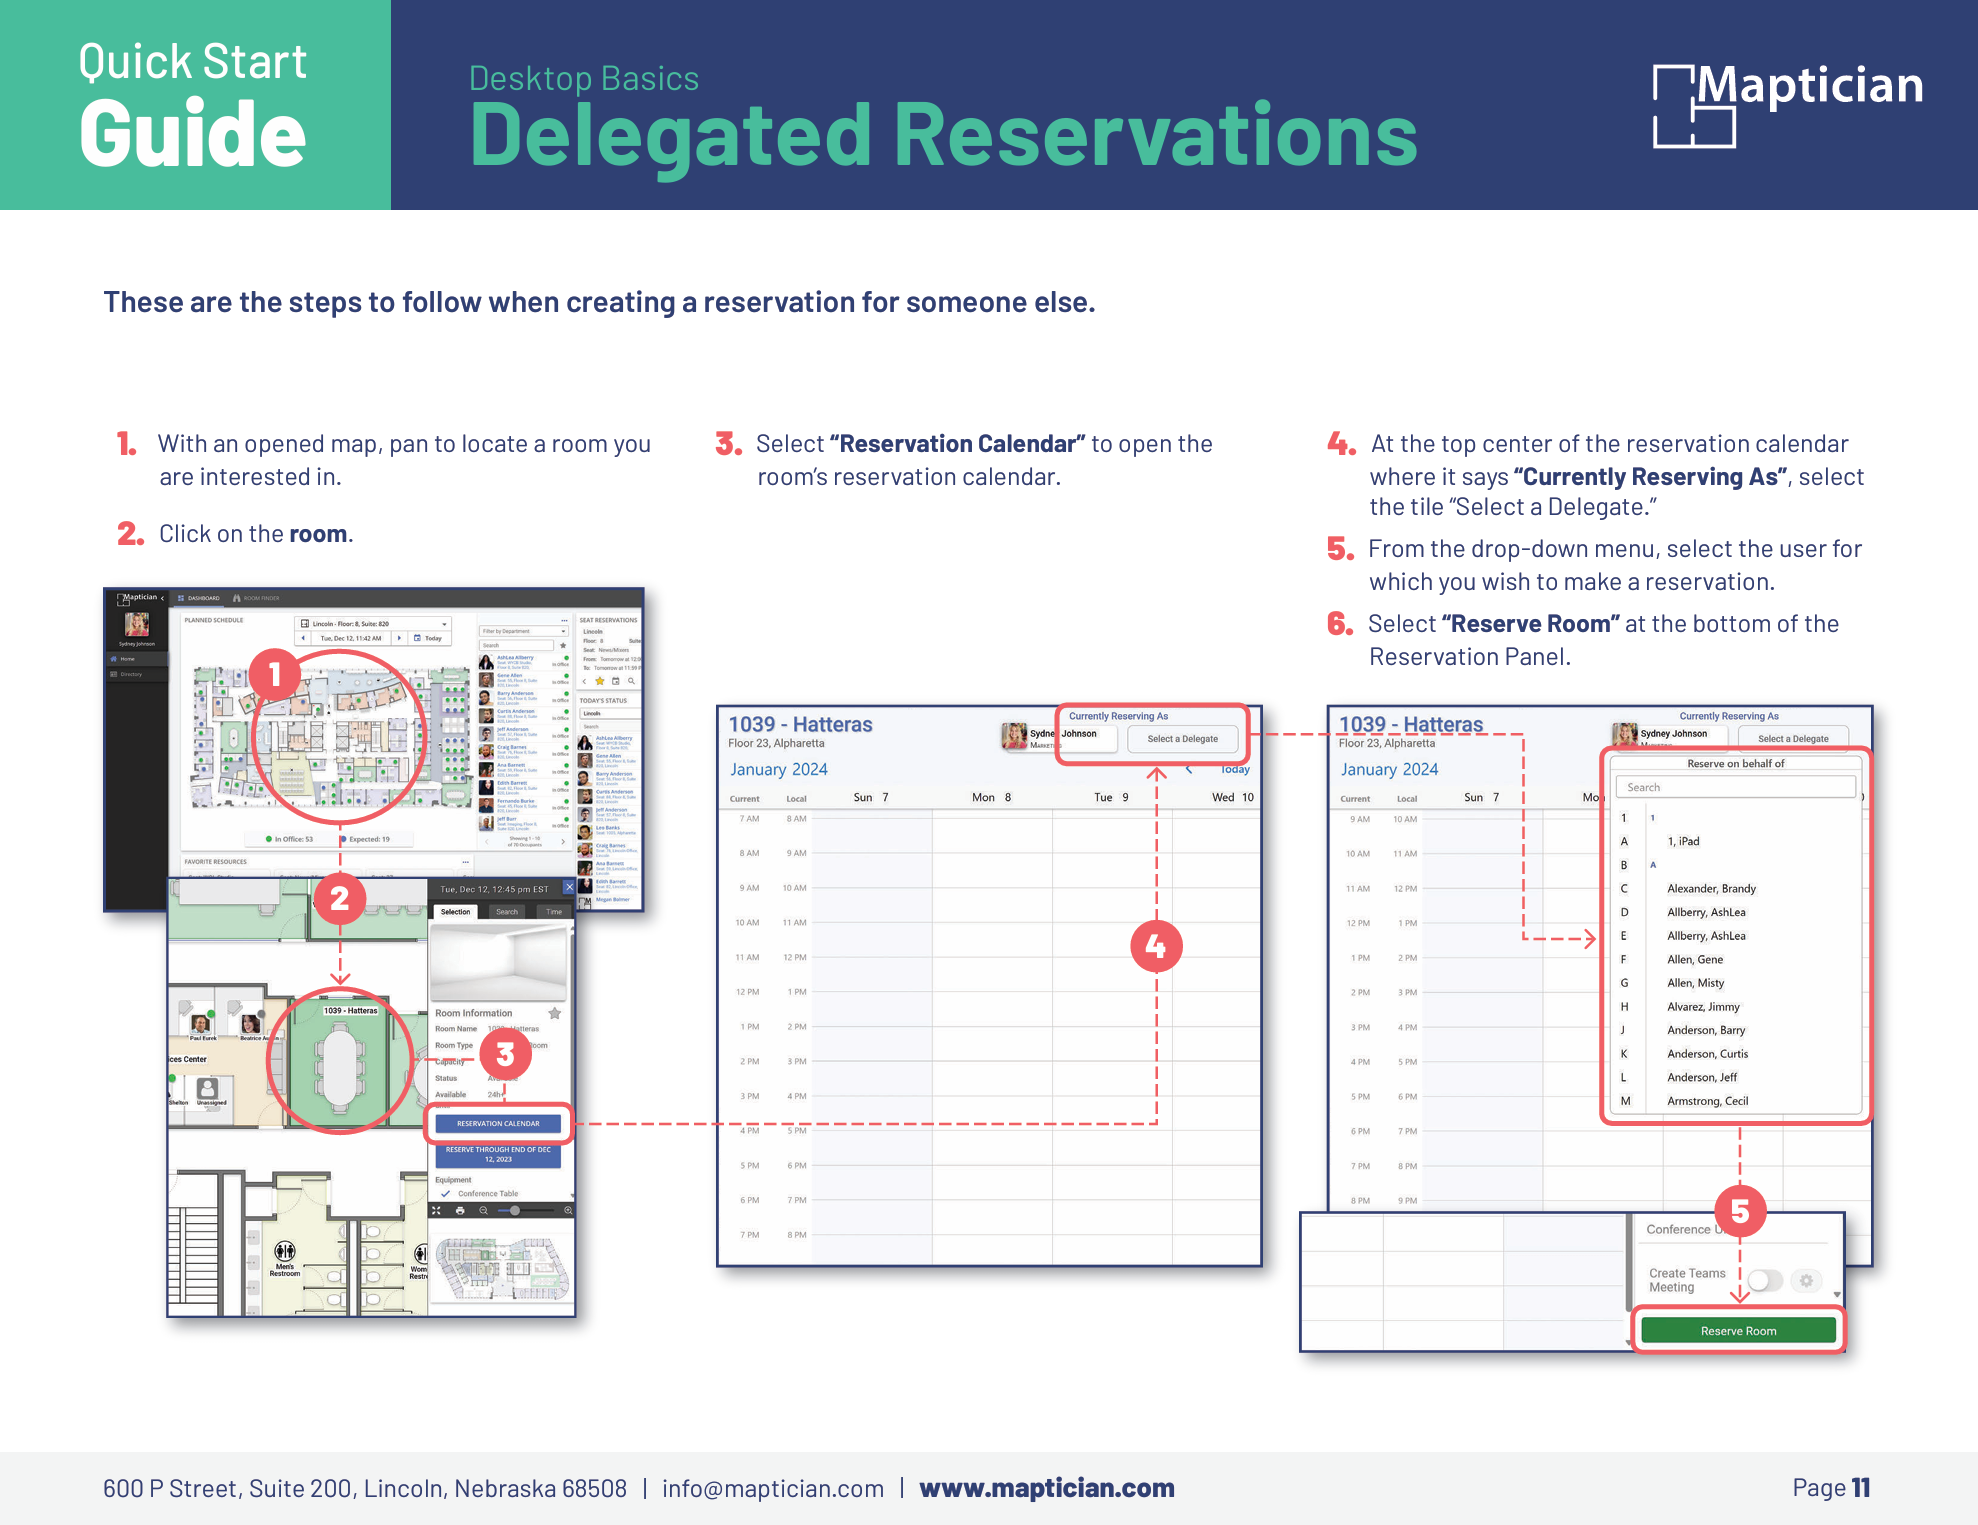Viewport: 1978px width, 1525px height.
Task: Click the calendar icon in Seat Reservations
Action: (616, 681)
